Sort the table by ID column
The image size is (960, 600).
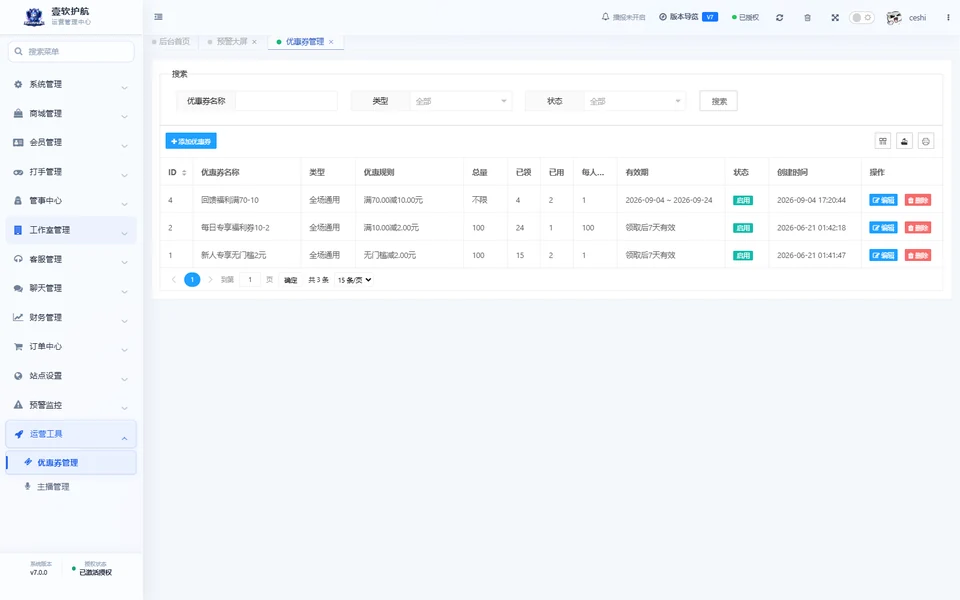point(184,173)
